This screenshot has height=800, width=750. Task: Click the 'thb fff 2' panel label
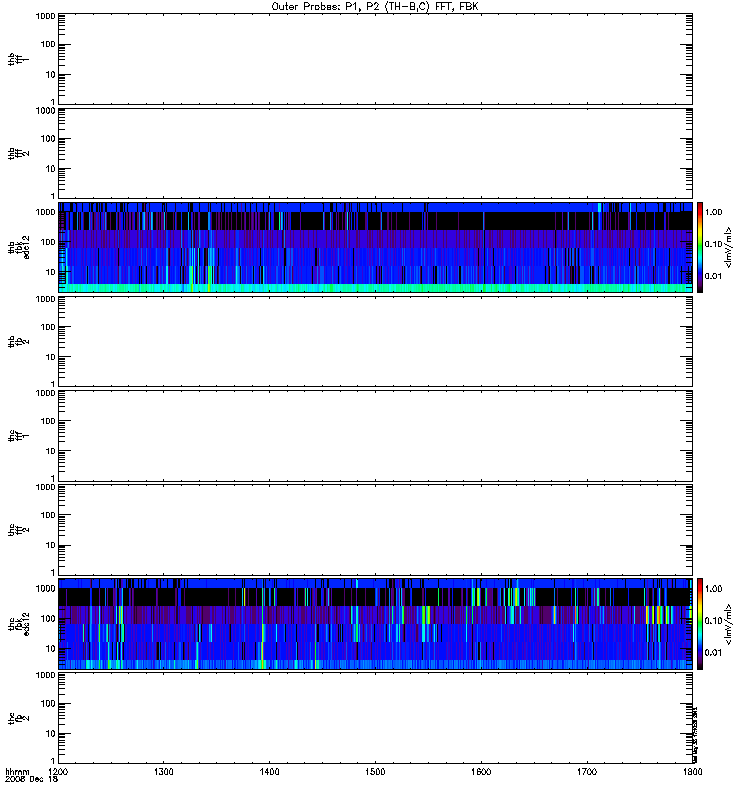tap(18, 154)
